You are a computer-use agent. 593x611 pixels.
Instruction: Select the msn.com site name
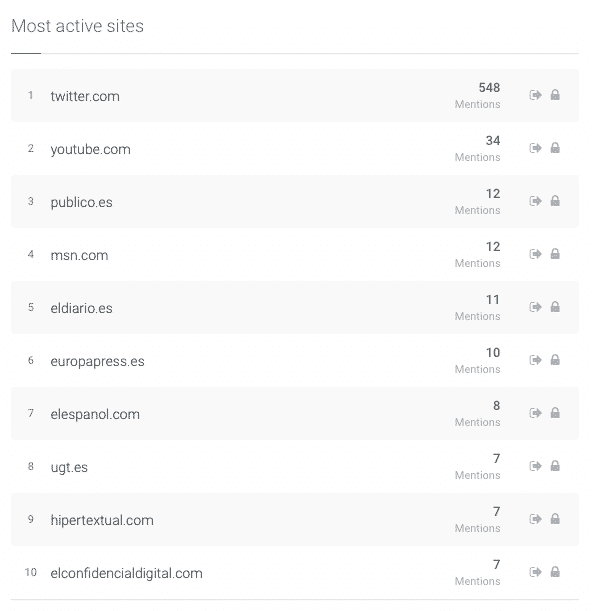79,255
